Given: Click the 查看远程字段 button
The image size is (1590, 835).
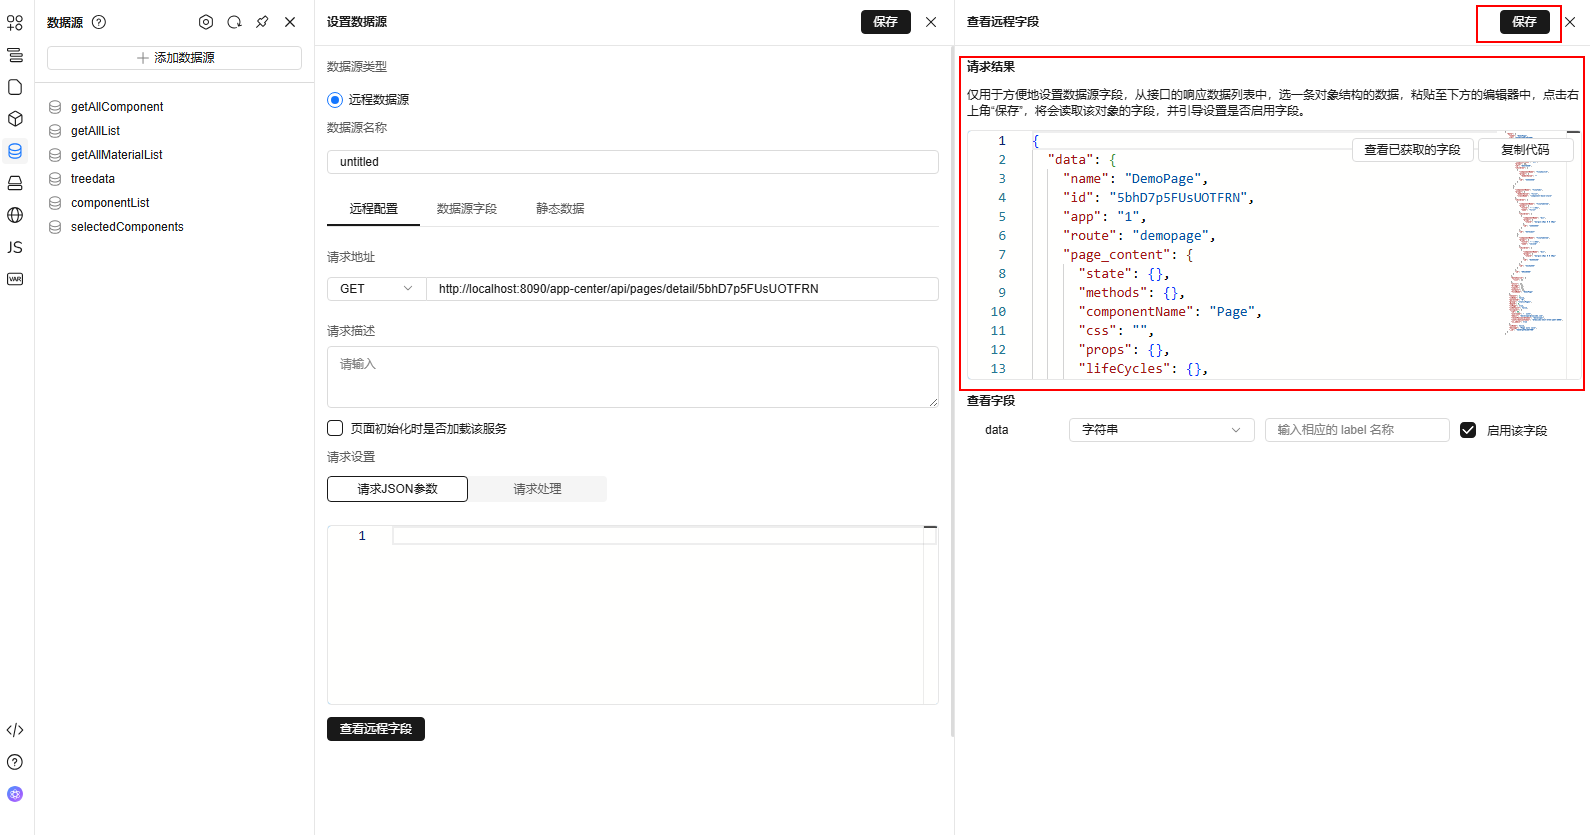Looking at the screenshot, I should 376,729.
